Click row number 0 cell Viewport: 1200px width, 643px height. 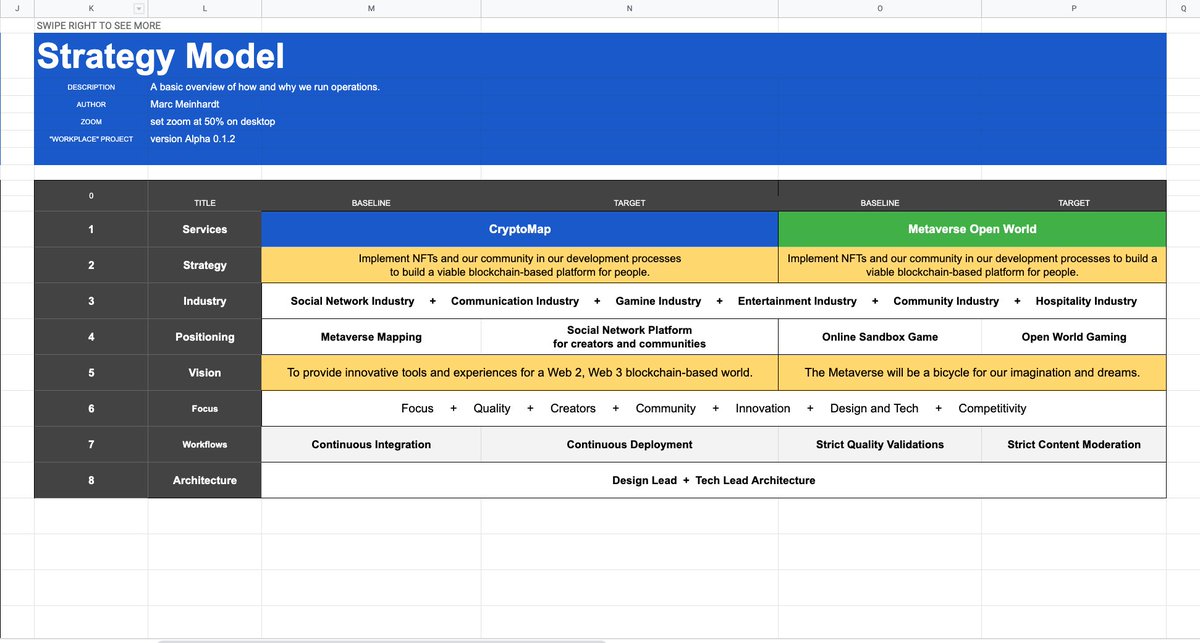[91, 196]
